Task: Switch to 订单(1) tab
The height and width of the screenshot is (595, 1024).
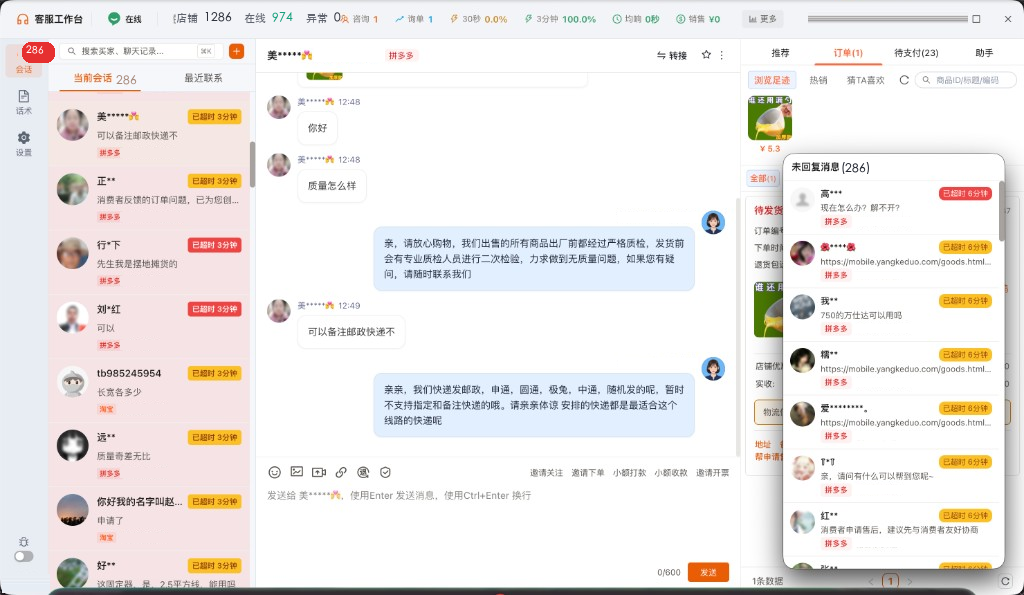Action: click(848, 53)
